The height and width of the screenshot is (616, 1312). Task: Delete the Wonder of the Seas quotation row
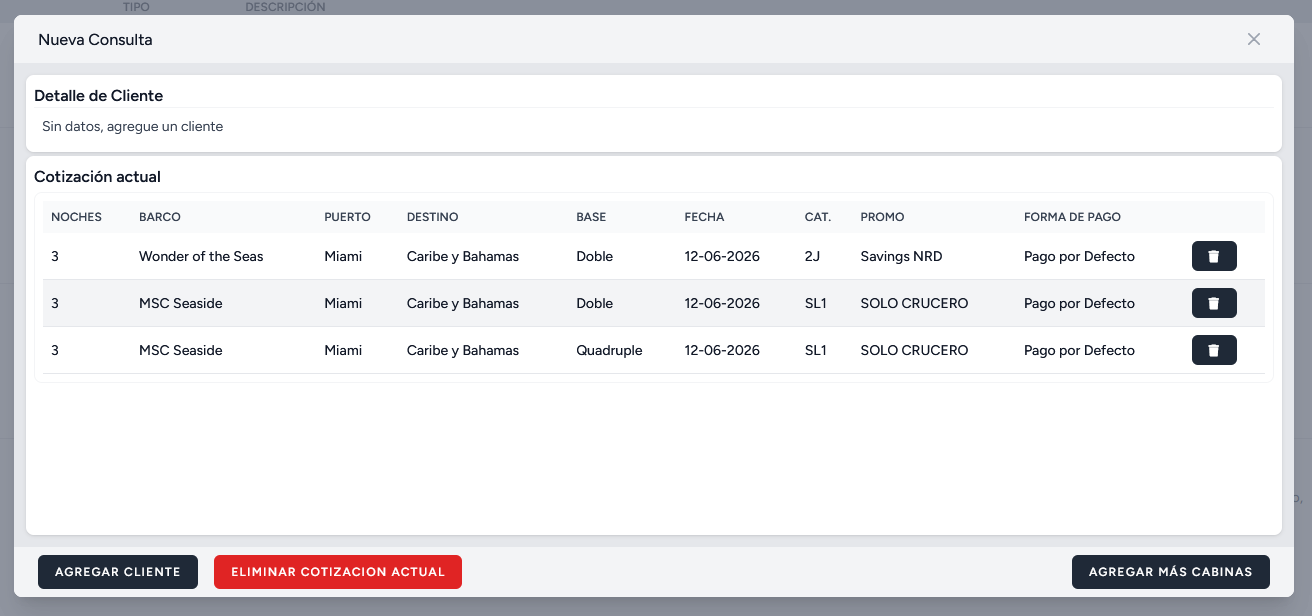1214,256
